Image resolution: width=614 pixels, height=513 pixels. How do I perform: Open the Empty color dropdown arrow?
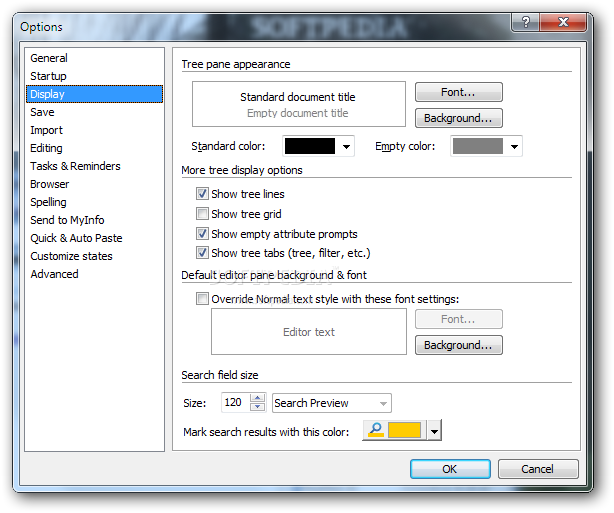[x=514, y=146]
